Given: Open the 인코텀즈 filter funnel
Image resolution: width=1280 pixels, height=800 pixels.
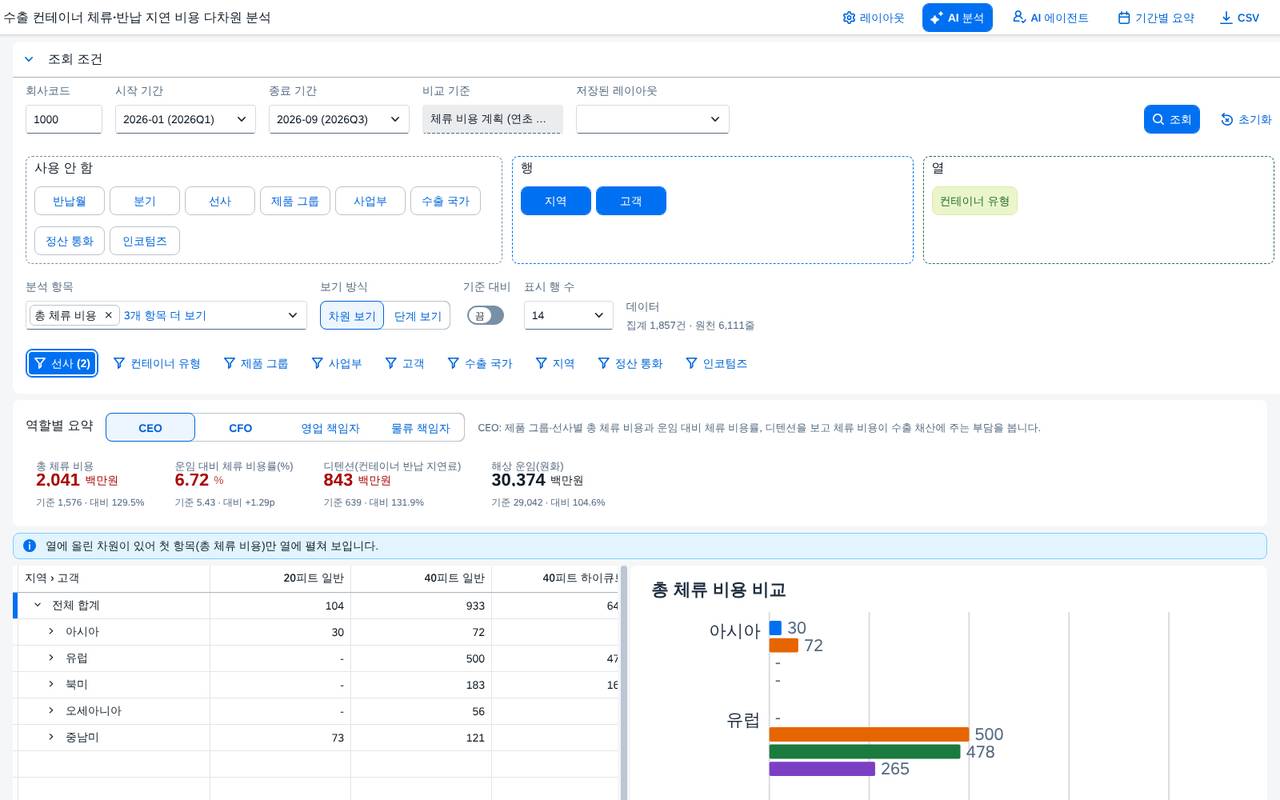Looking at the screenshot, I should click(691, 363).
